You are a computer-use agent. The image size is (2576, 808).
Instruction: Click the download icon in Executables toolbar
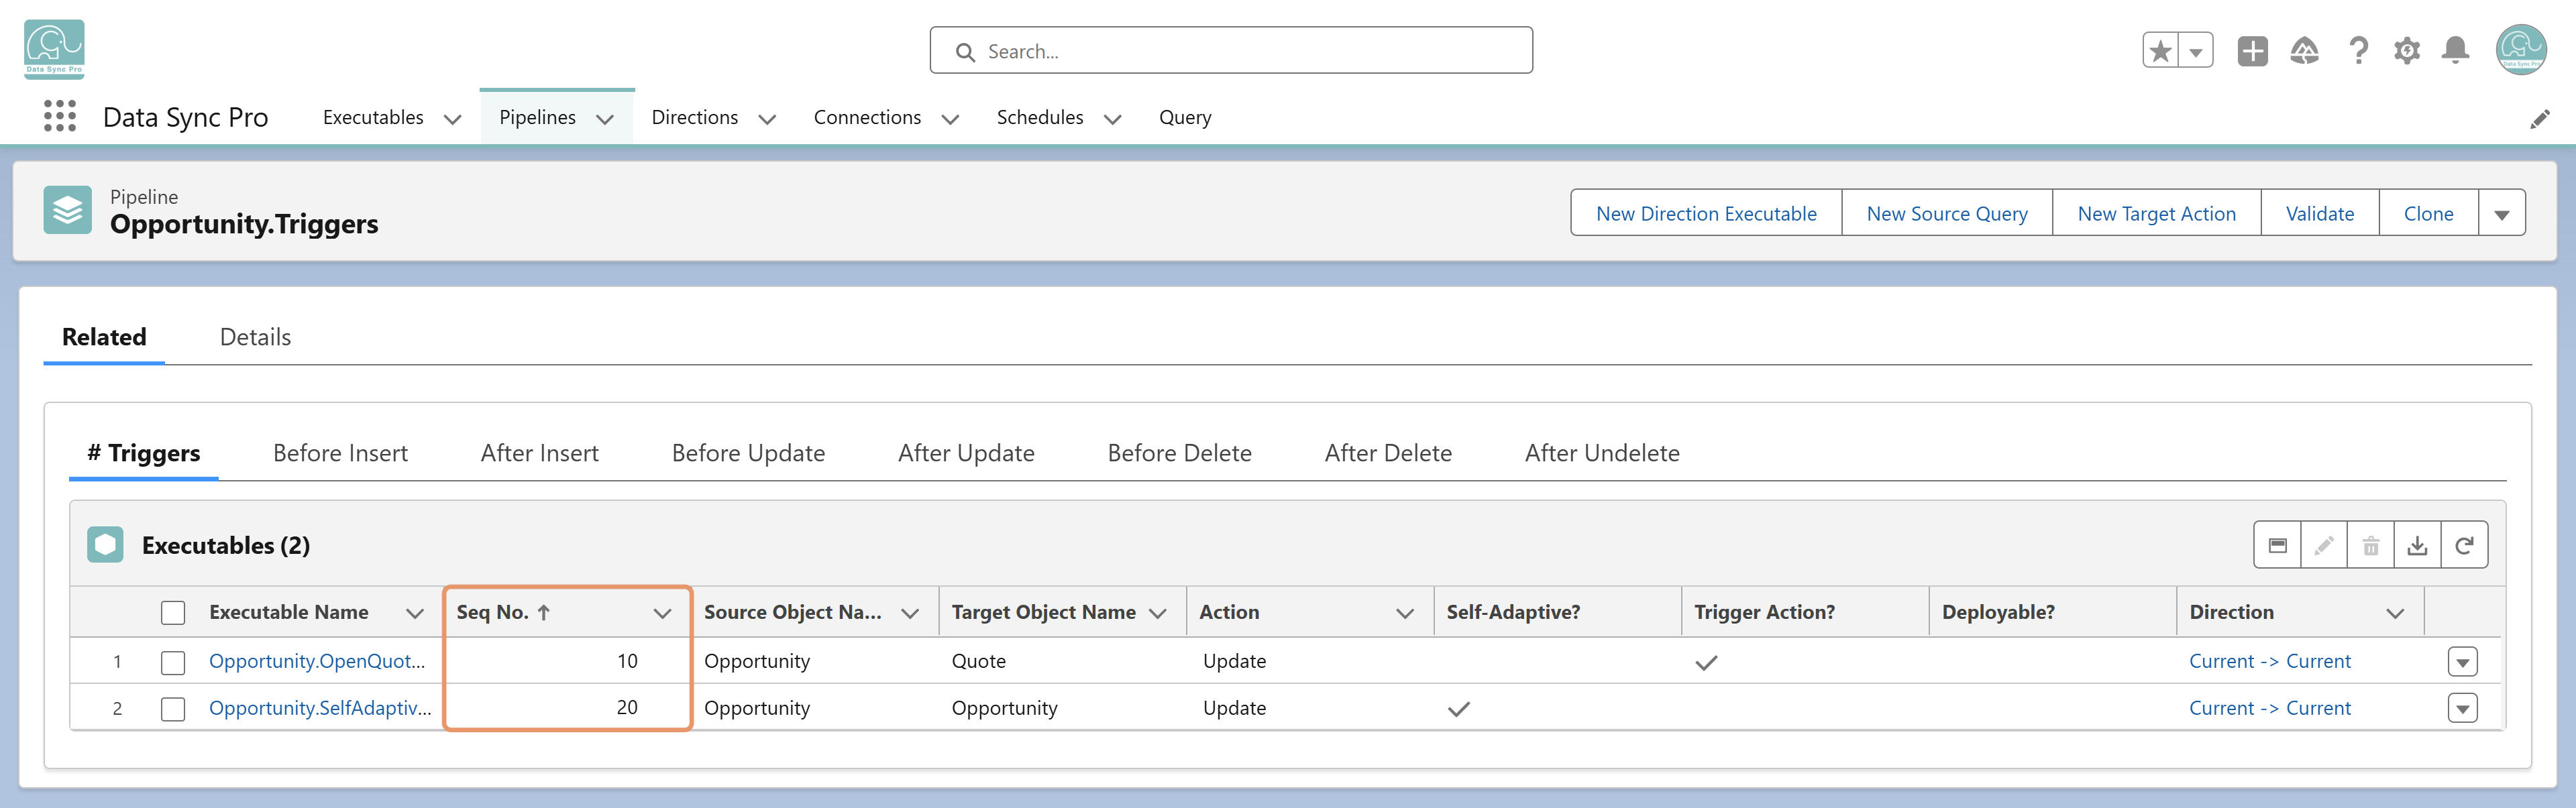tap(2417, 545)
